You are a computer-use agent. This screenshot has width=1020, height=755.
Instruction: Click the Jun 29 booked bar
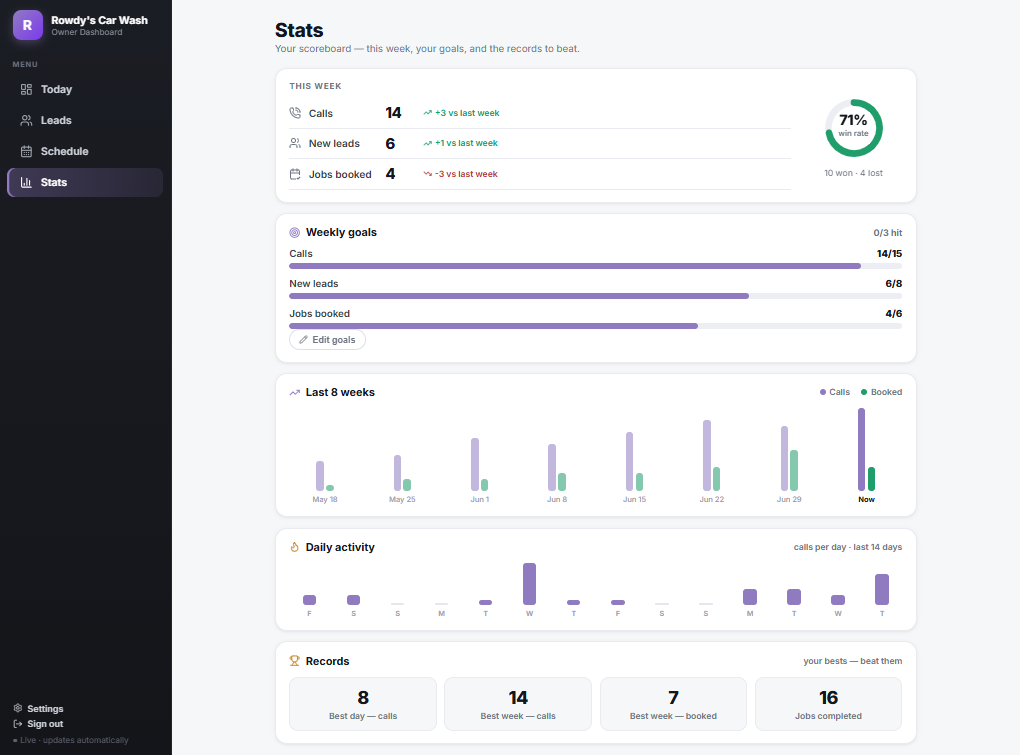click(x=794, y=470)
